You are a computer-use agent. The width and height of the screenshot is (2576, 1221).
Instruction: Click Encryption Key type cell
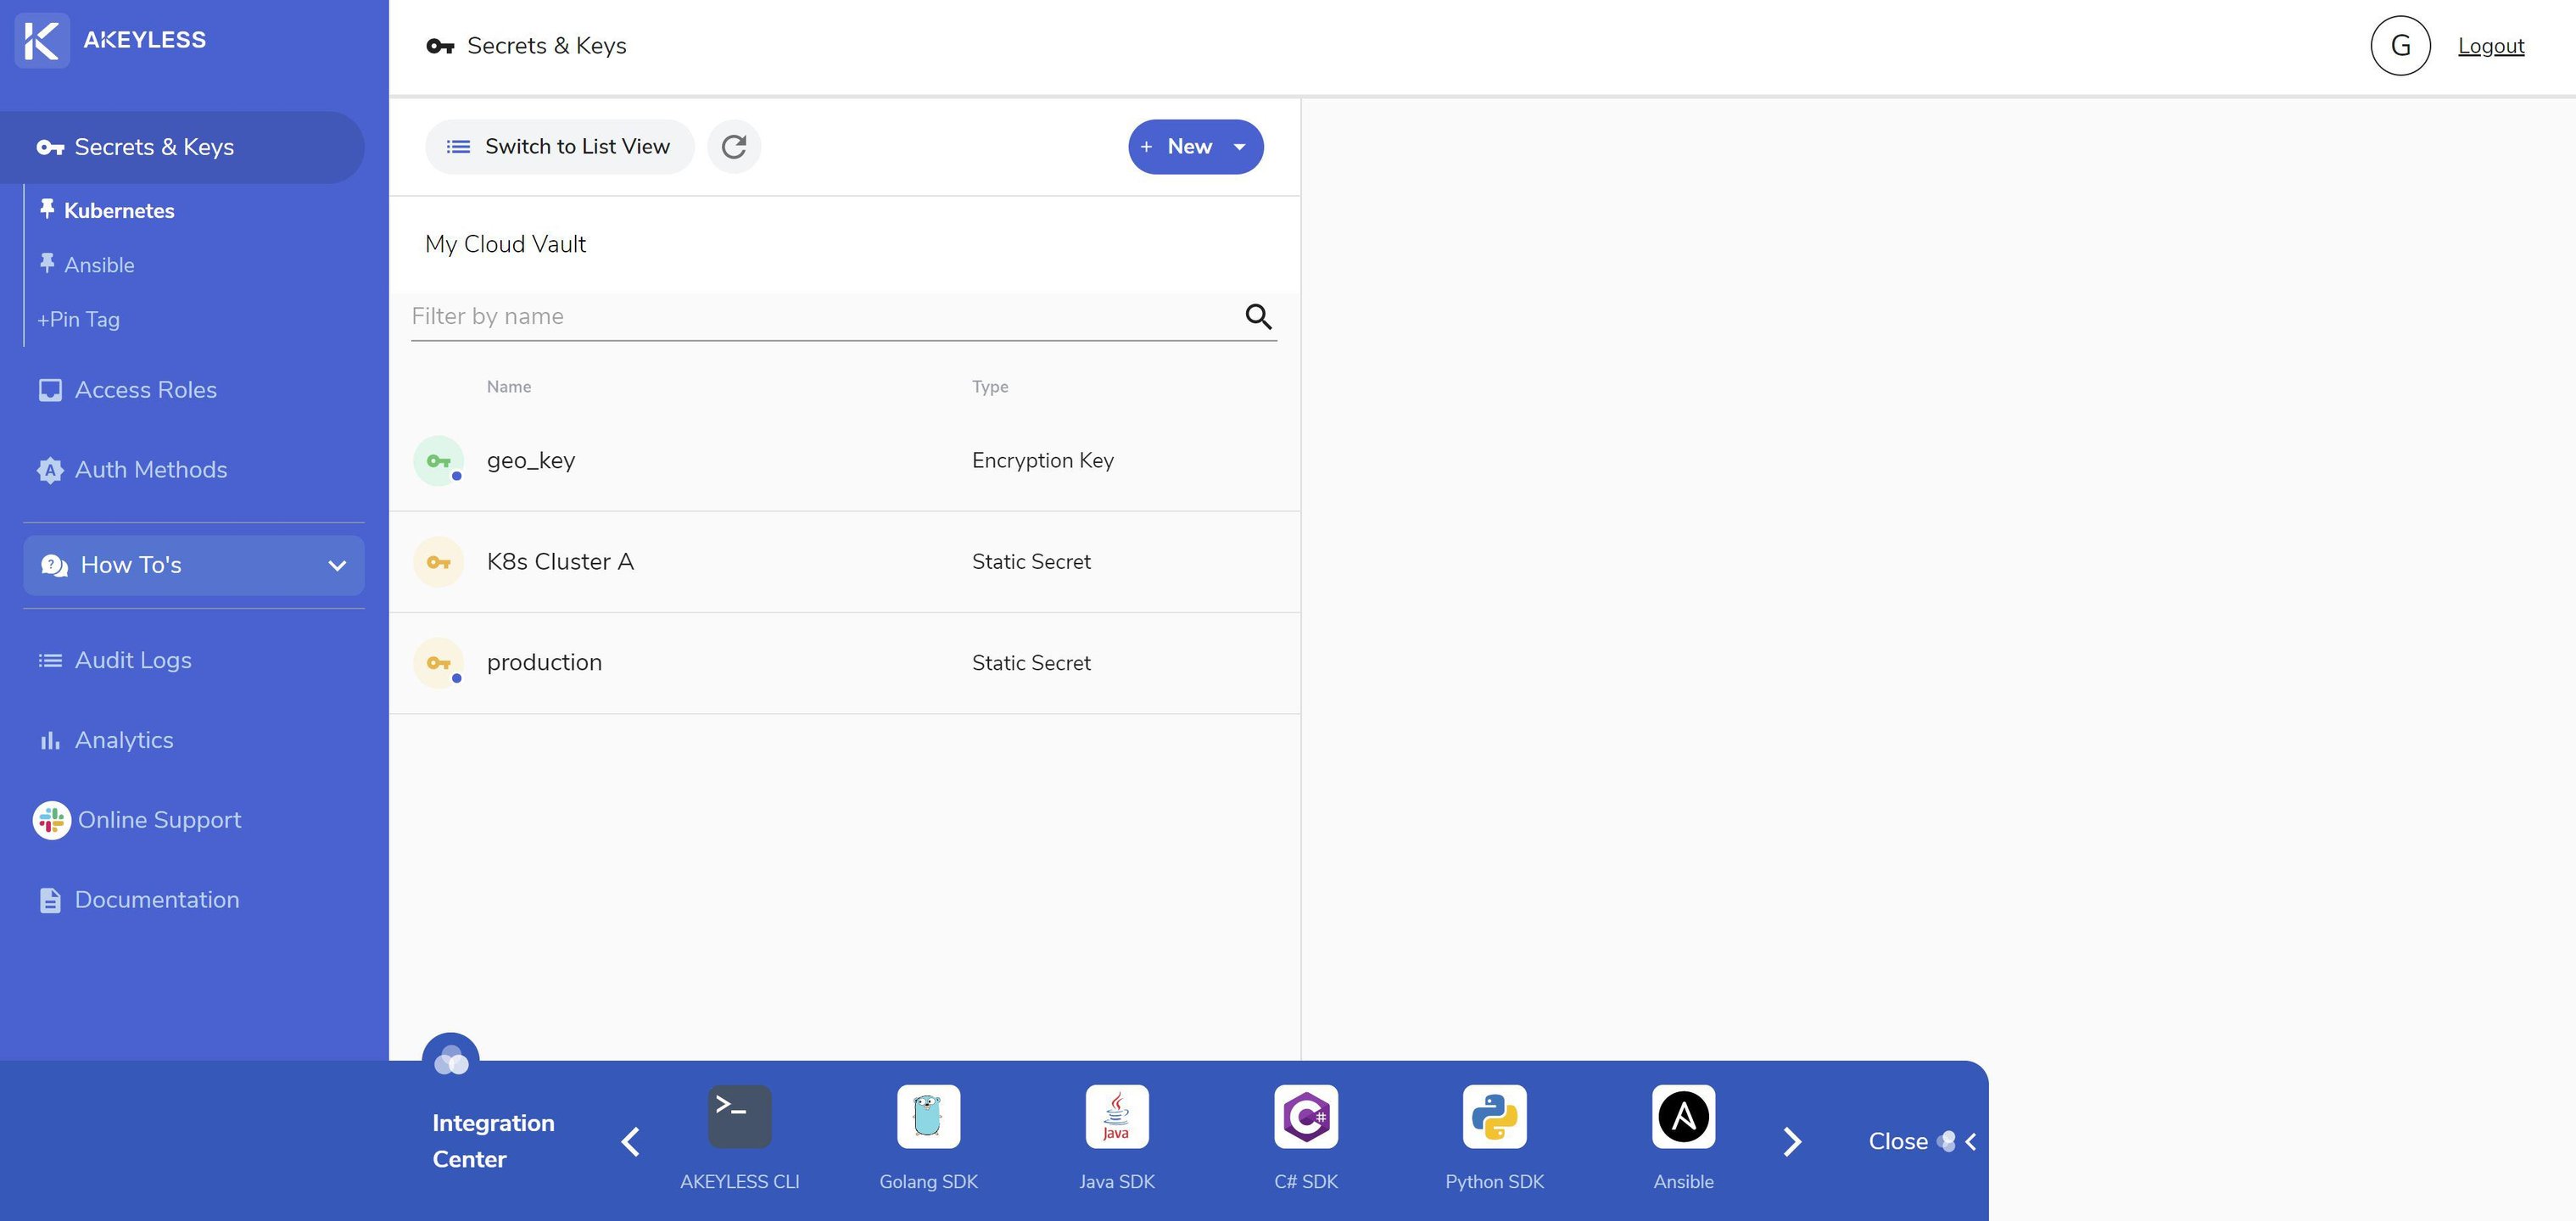pos(1043,461)
